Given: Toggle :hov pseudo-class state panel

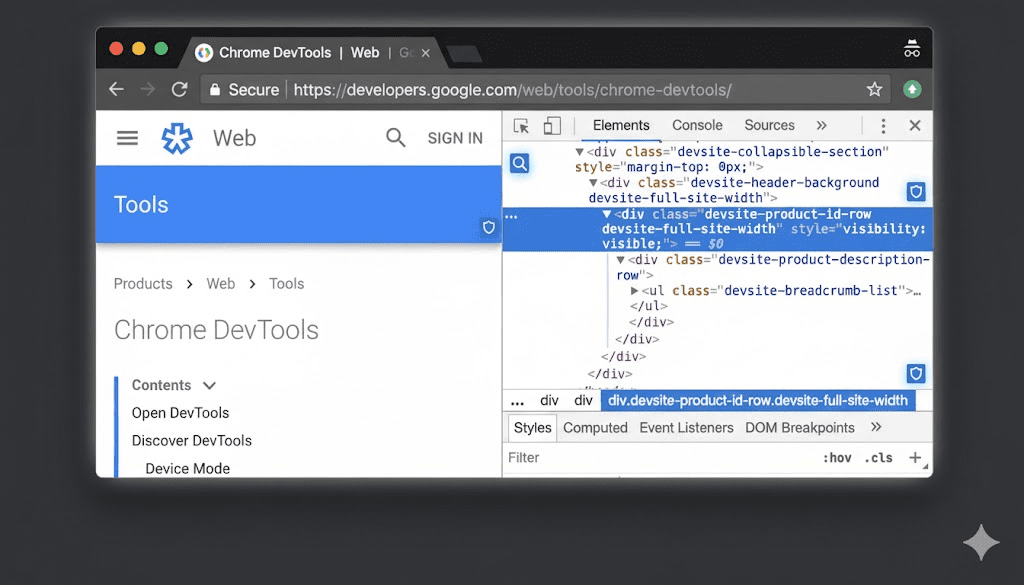Looking at the screenshot, I should (838, 457).
